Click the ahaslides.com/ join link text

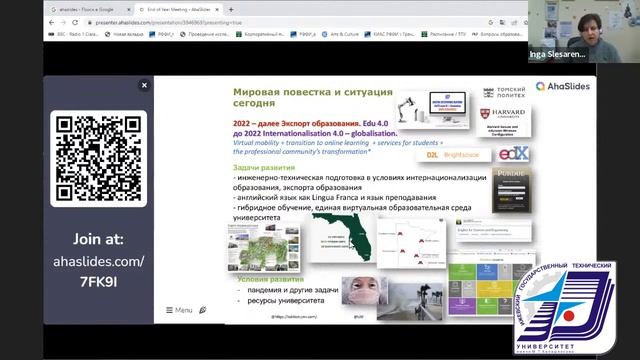click(x=98, y=261)
